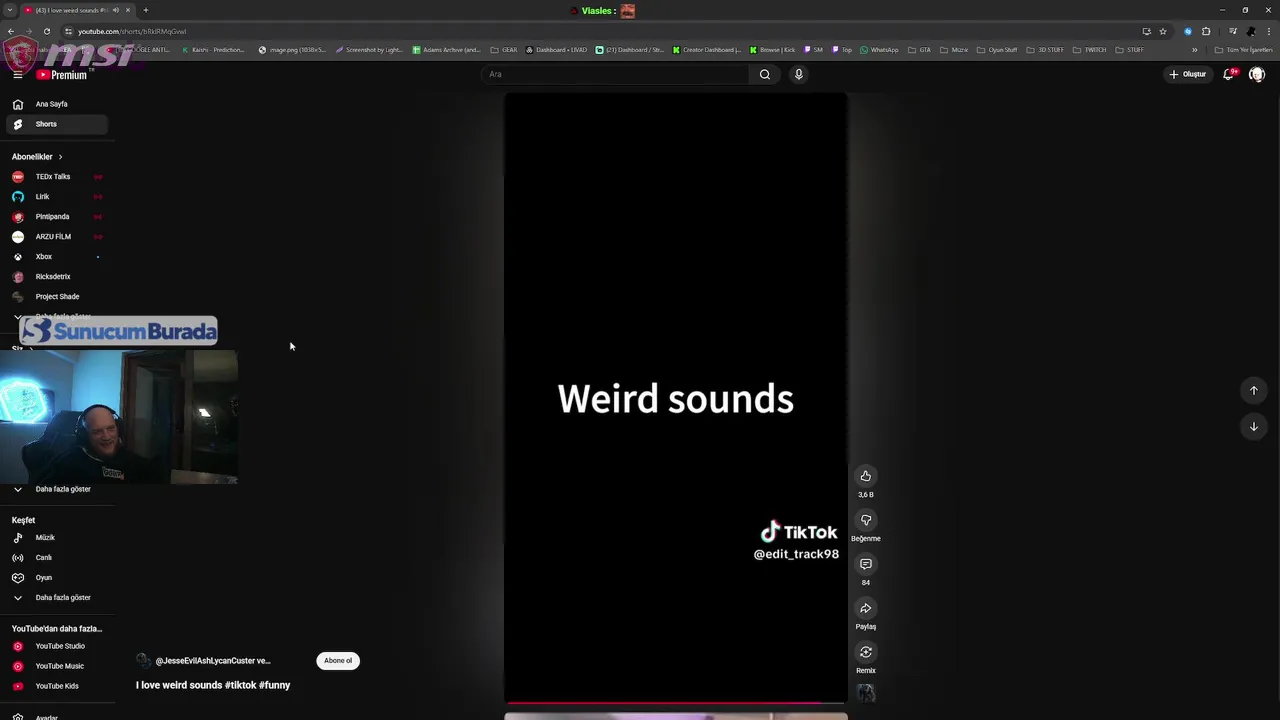This screenshot has height=720, width=1280.
Task: Open the GTA bookmark folder
Action: click(920, 50)
